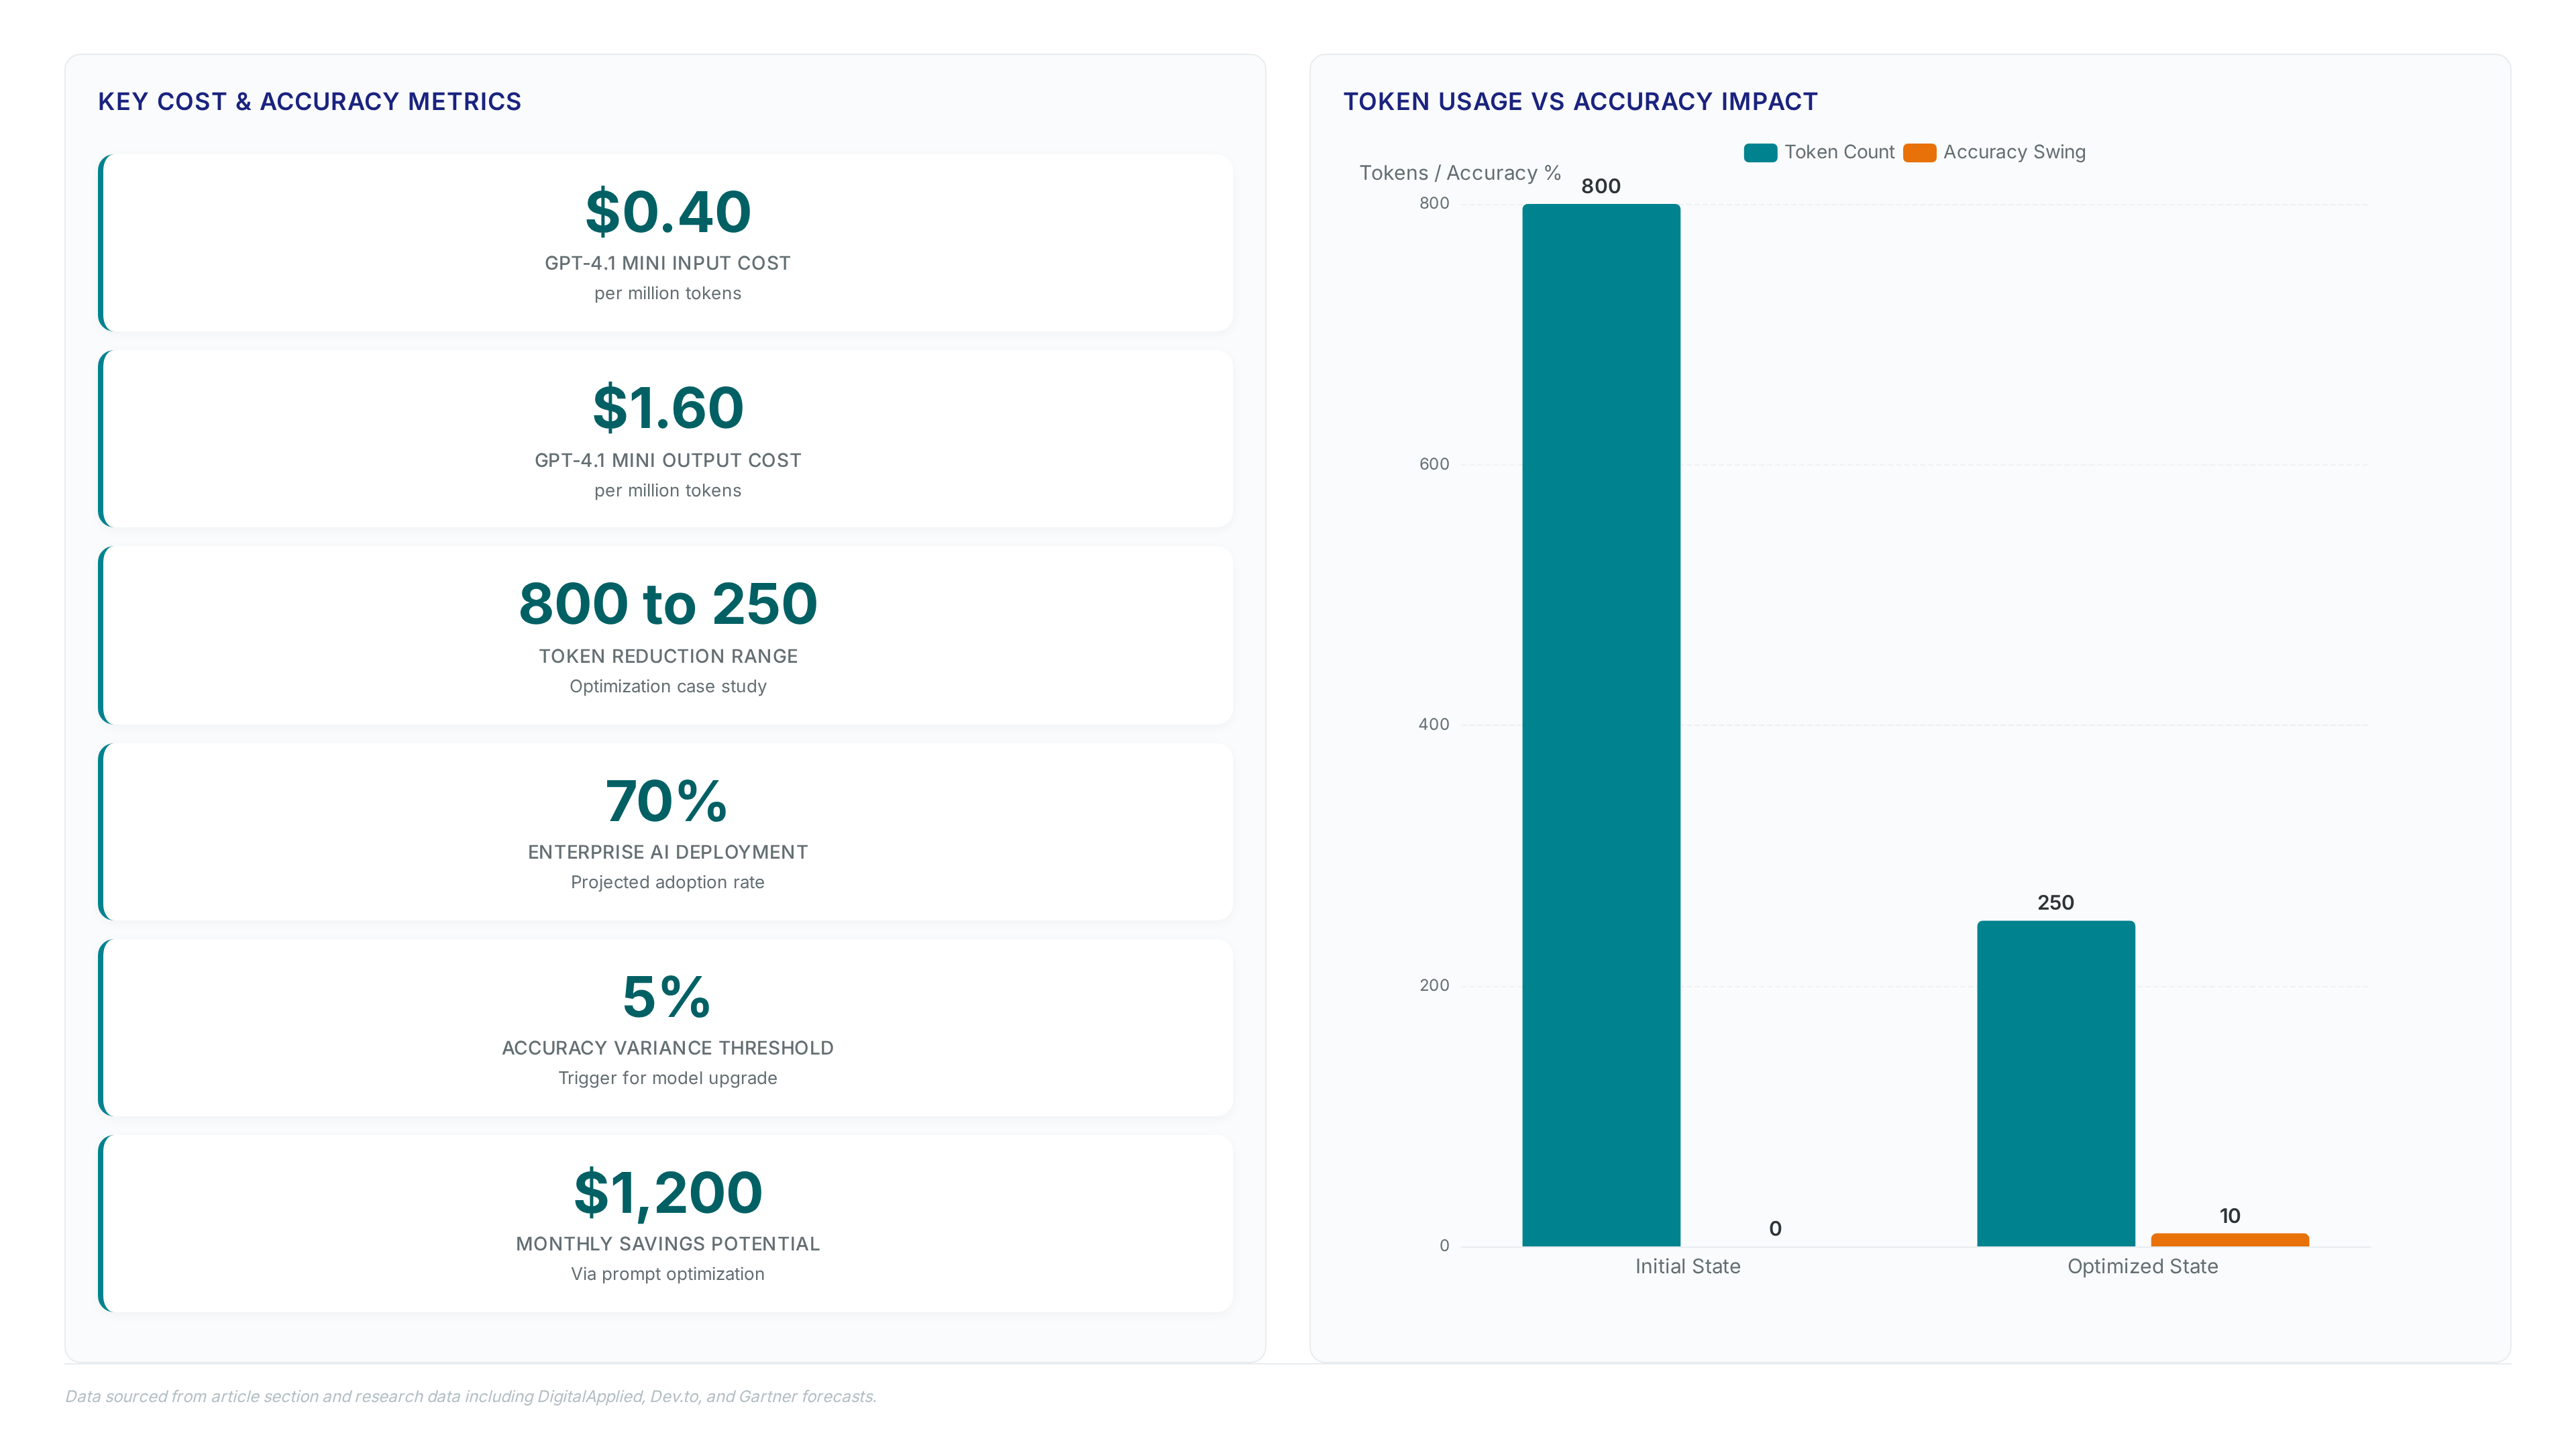Viewport: 2576px width, 1449px height.
Task: Click the 'KEY COST & ACCURACY METRICS' heading
Action: [x=310, y=101]
